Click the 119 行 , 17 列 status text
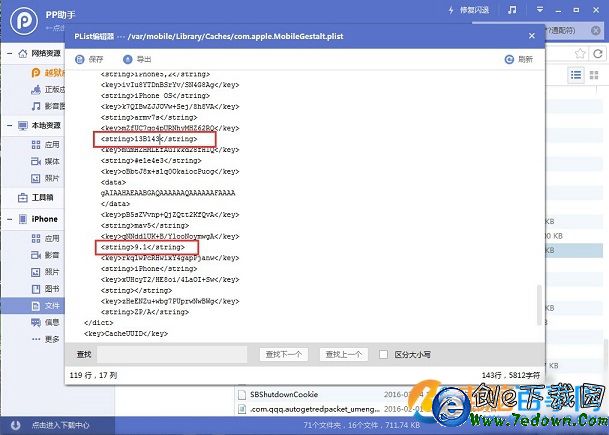The image size is (609, 435). (93, 375)
